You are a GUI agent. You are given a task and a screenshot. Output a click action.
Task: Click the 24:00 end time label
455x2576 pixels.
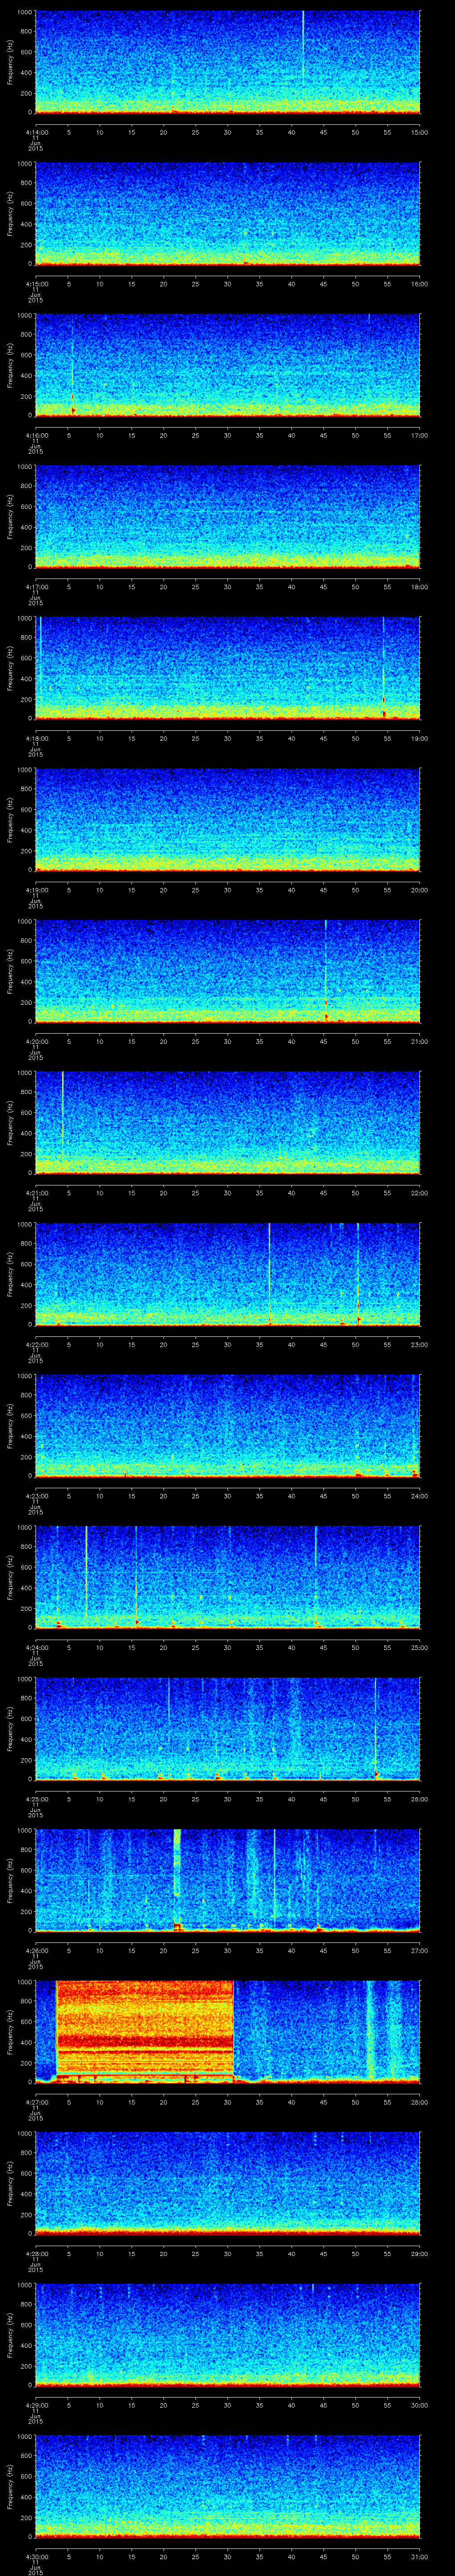420,1496
